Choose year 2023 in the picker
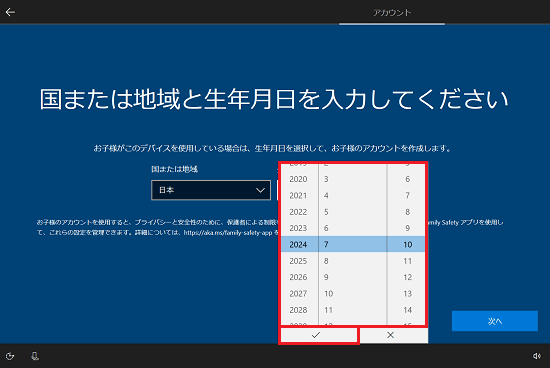550x368 pixels. pos(299,228)
